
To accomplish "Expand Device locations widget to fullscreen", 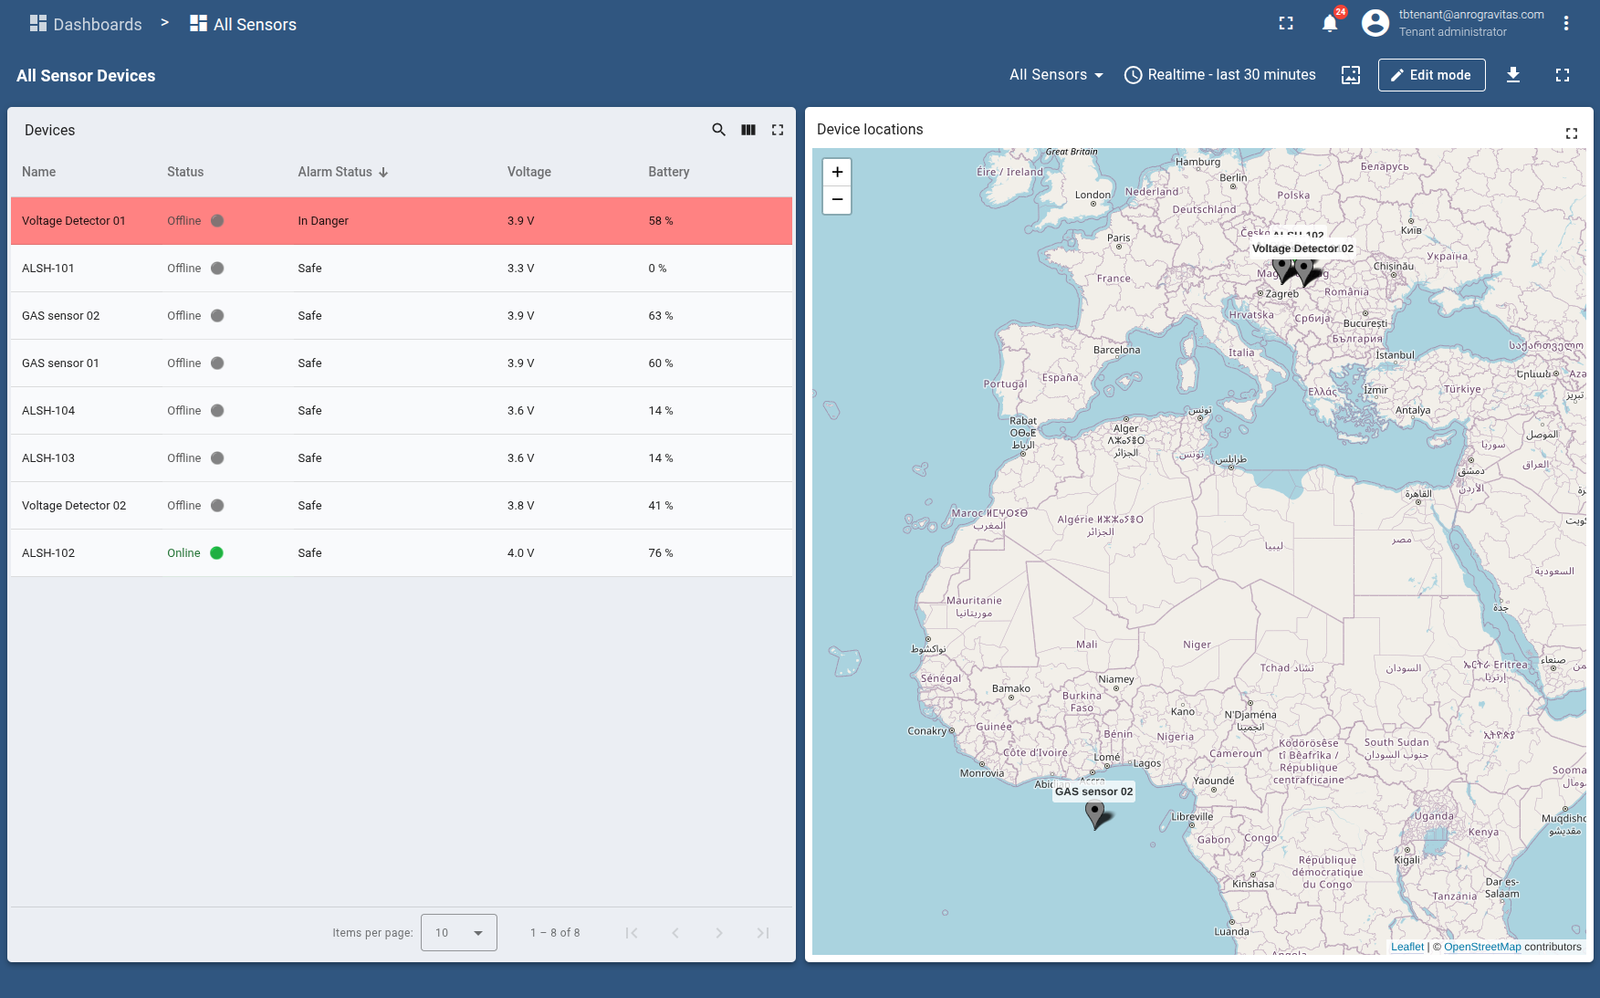I will tap(1571, 133).
